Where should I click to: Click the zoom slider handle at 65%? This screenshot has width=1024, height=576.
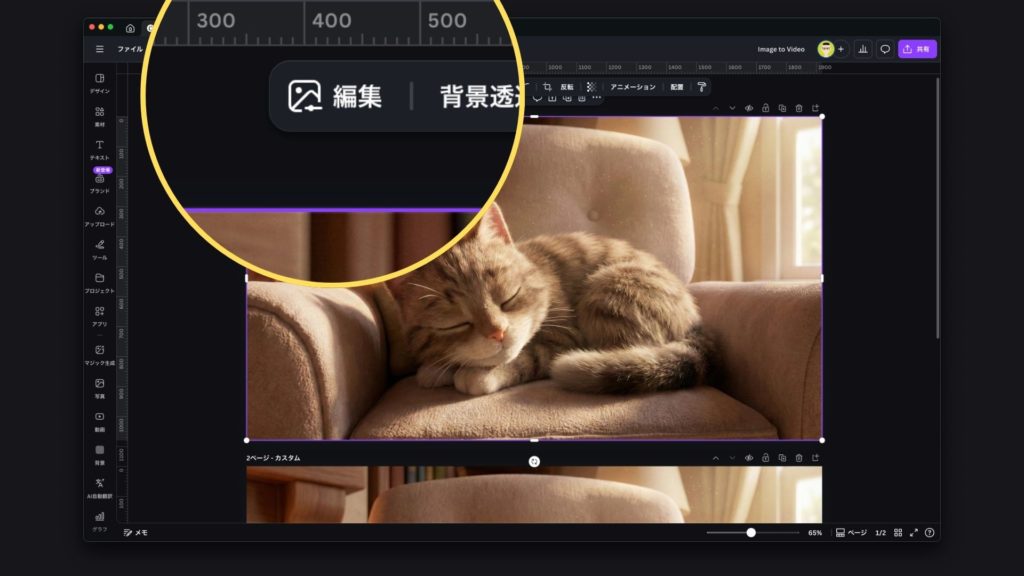tap(751, 533)
